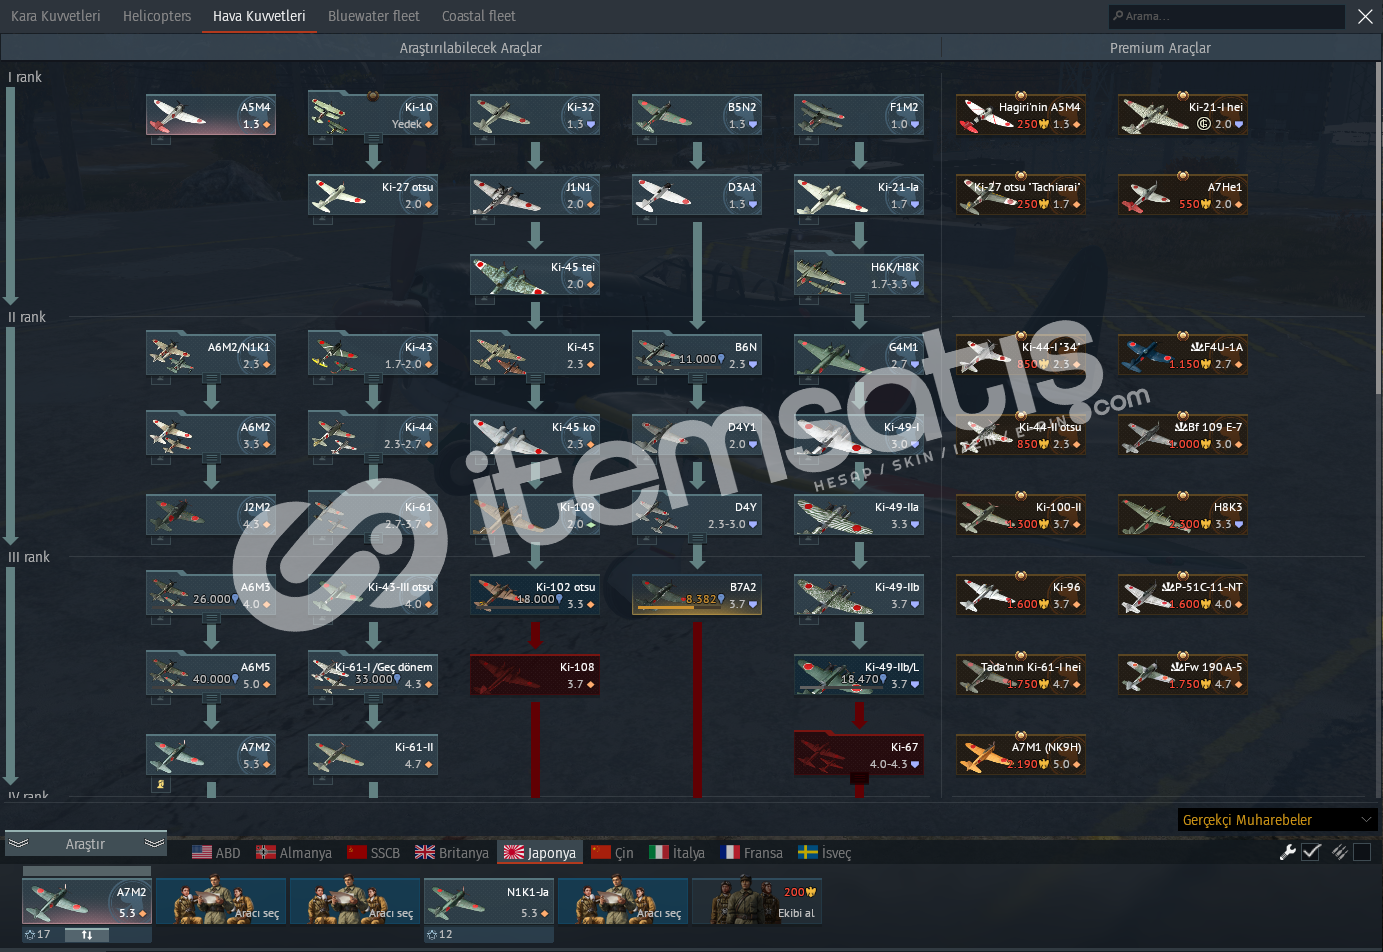Click in the Arama search field

click(1226, 16)
